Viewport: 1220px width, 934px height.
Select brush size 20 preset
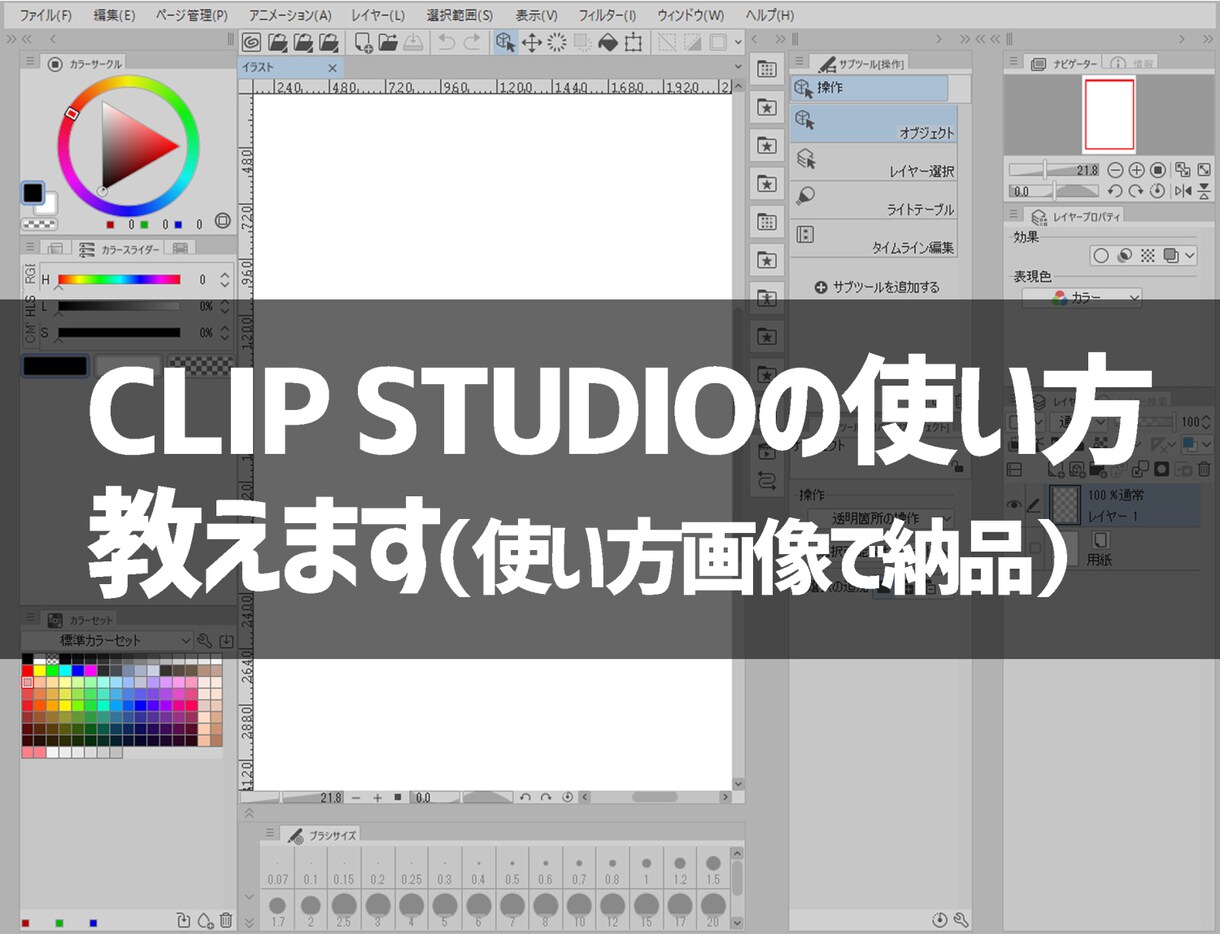pos(713,910)
